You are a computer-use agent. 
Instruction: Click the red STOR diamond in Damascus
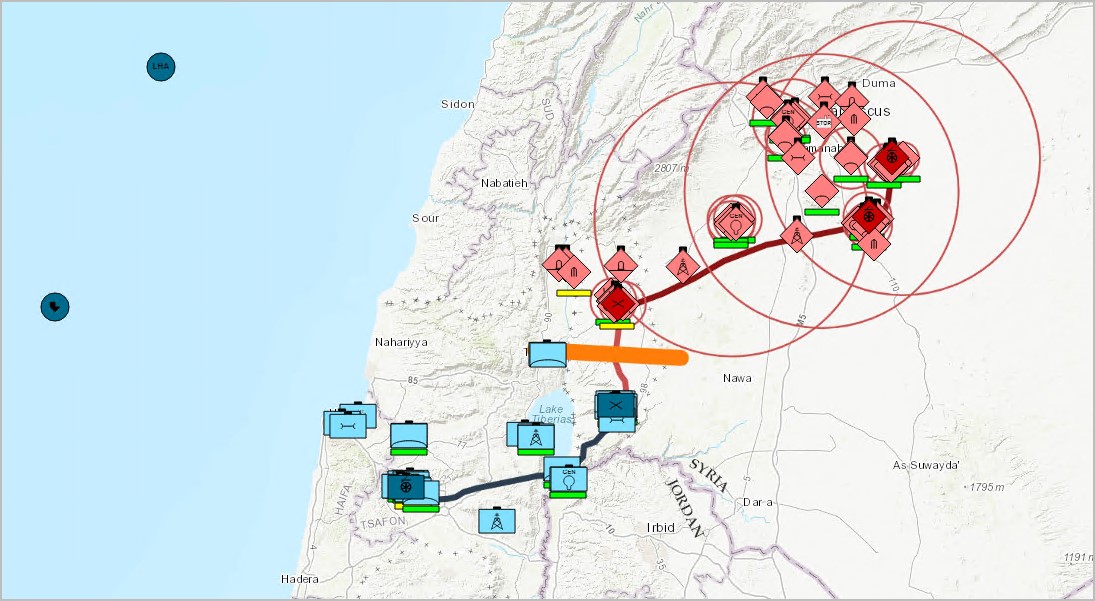[x=824, y=122]
